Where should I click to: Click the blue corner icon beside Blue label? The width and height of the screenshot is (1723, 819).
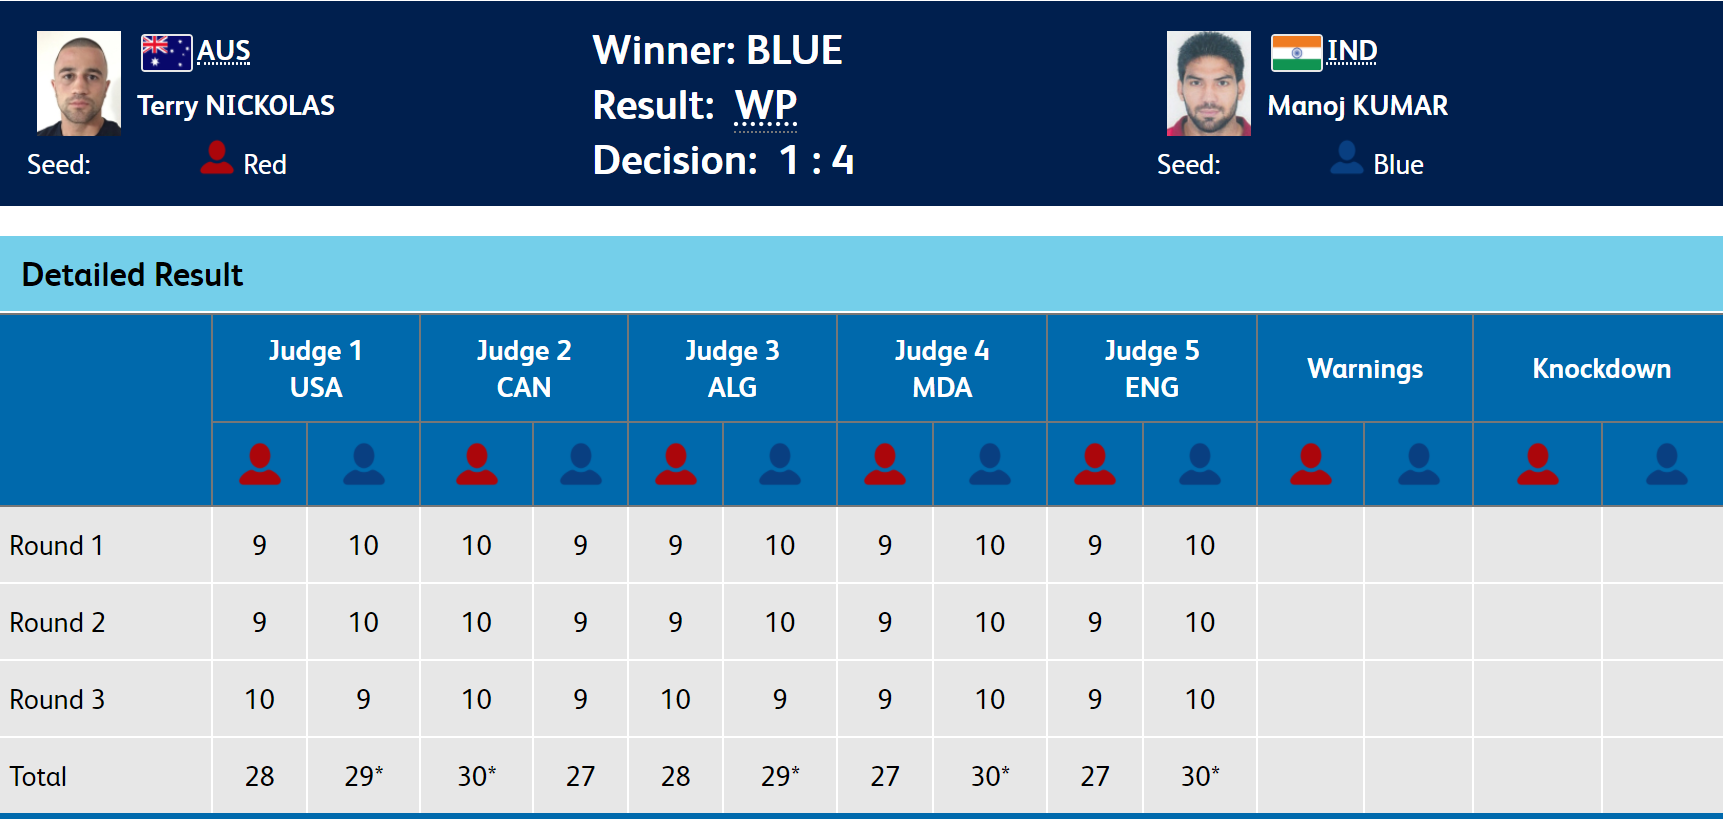click(x=1347, y=158)
